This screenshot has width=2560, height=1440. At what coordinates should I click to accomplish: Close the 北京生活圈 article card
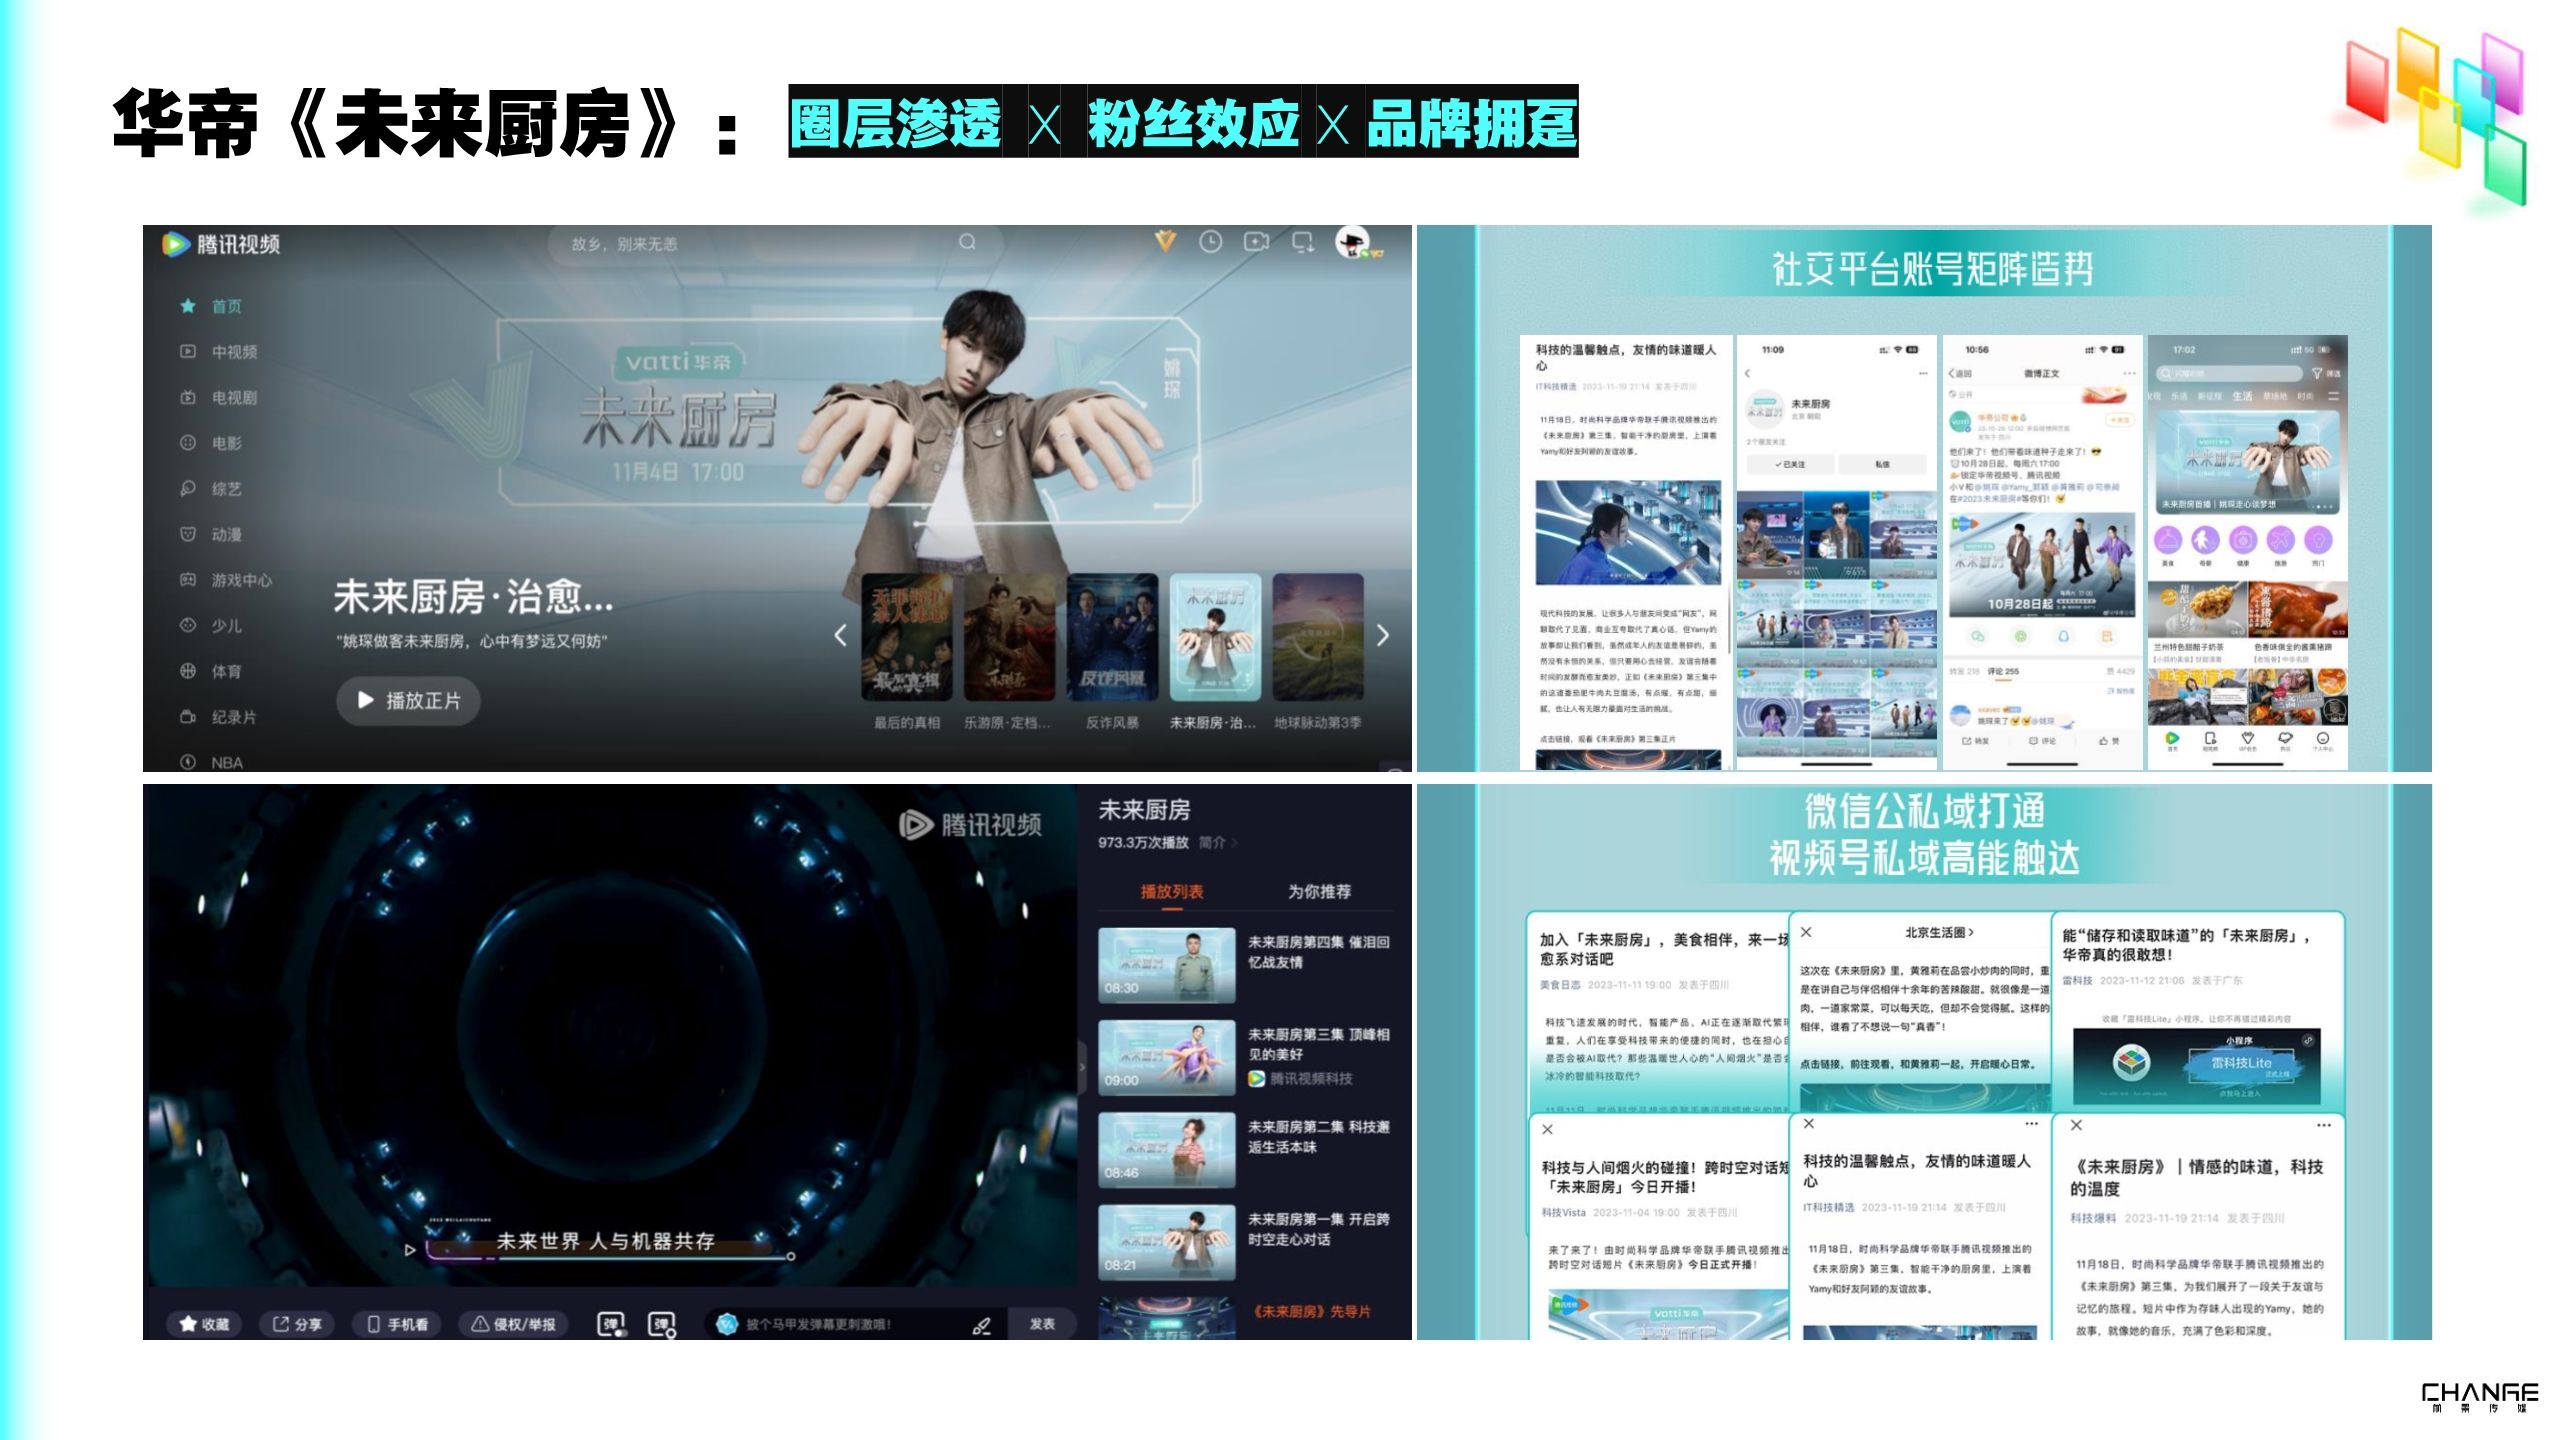coord(1806,932)
